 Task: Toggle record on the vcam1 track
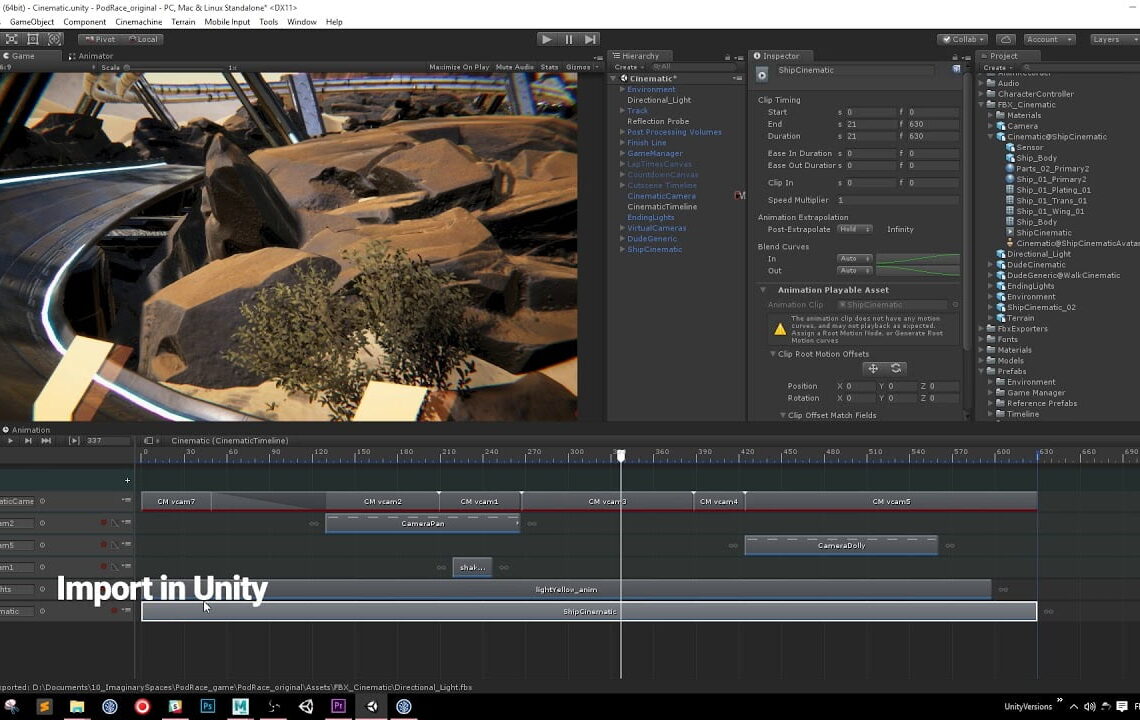point(103,567)
